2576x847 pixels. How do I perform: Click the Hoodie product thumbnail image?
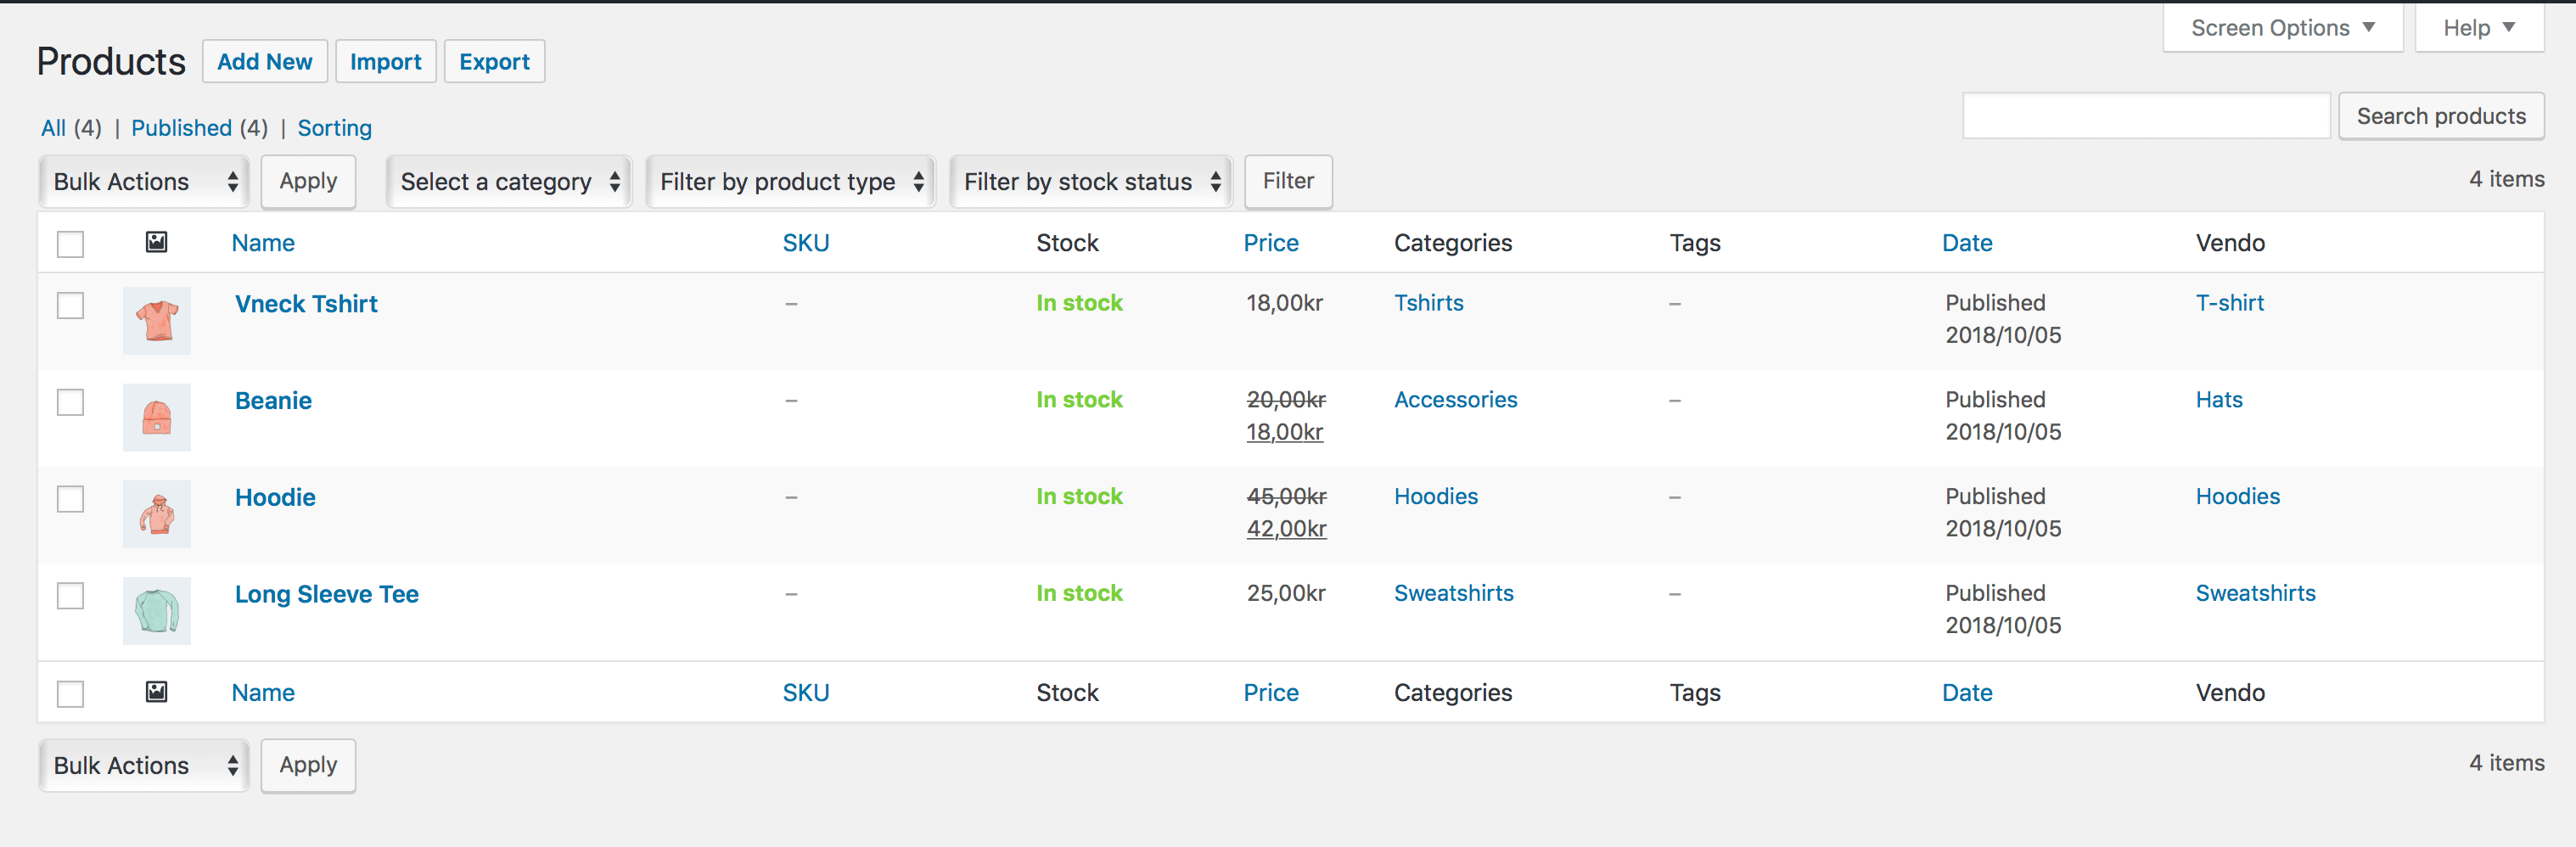click(156, 514)
